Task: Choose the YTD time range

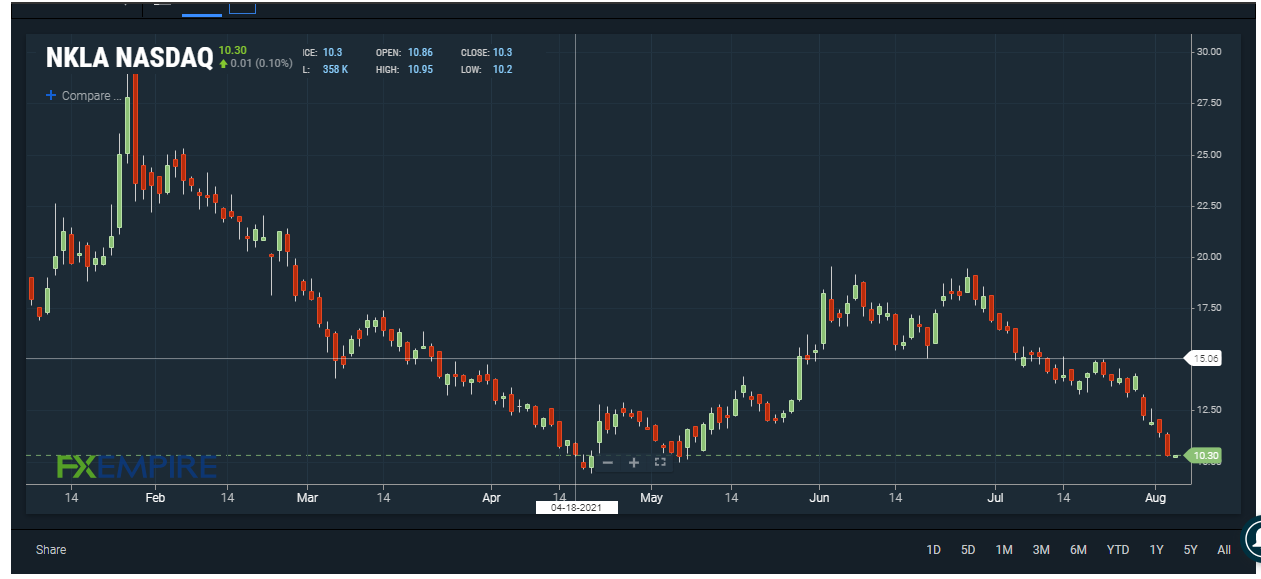Action: (x=1118, y=550)
